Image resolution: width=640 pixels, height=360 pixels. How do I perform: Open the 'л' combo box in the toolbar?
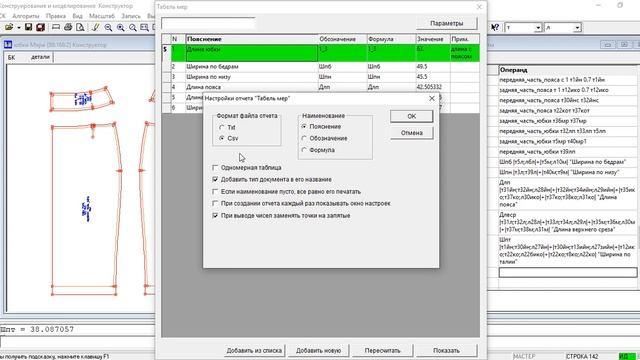point(562,28)
